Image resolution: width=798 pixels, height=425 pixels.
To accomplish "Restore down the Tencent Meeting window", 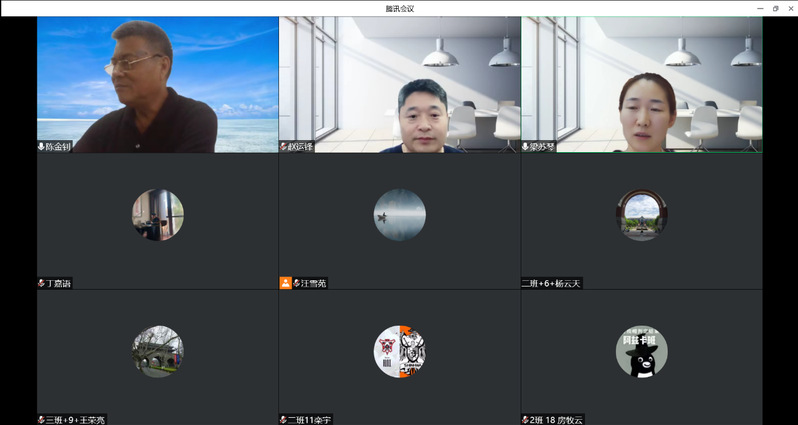I will pyautogui.click(x=774, y=8).
